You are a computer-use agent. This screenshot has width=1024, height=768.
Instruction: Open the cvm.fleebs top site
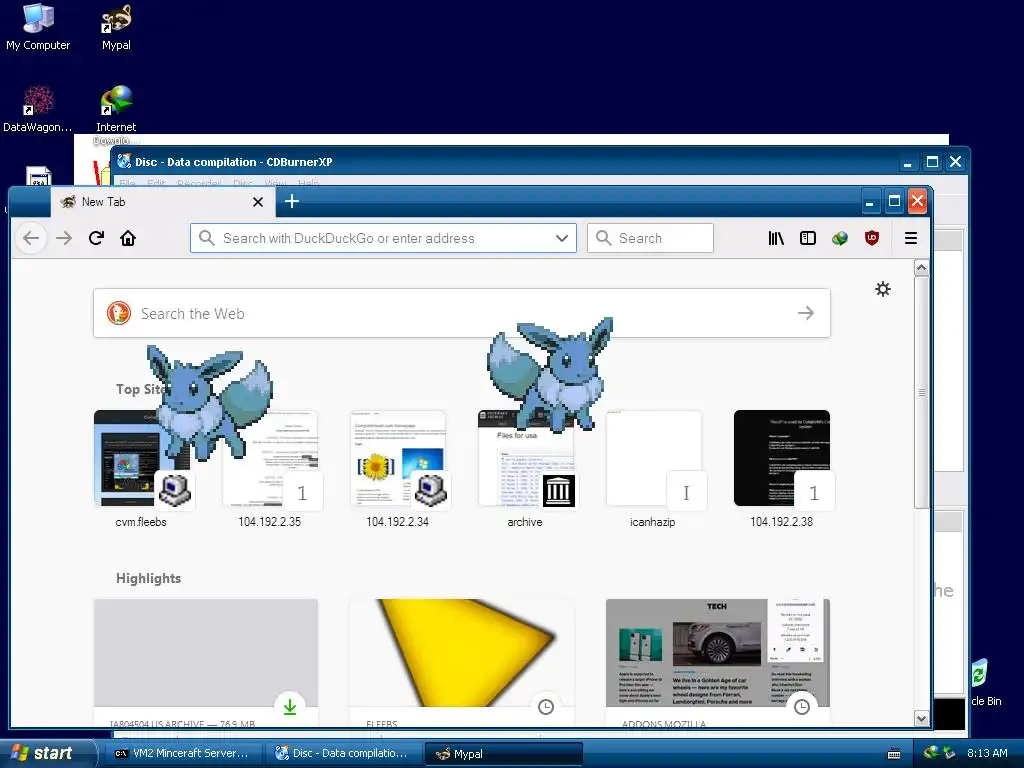tap(141, 468)
